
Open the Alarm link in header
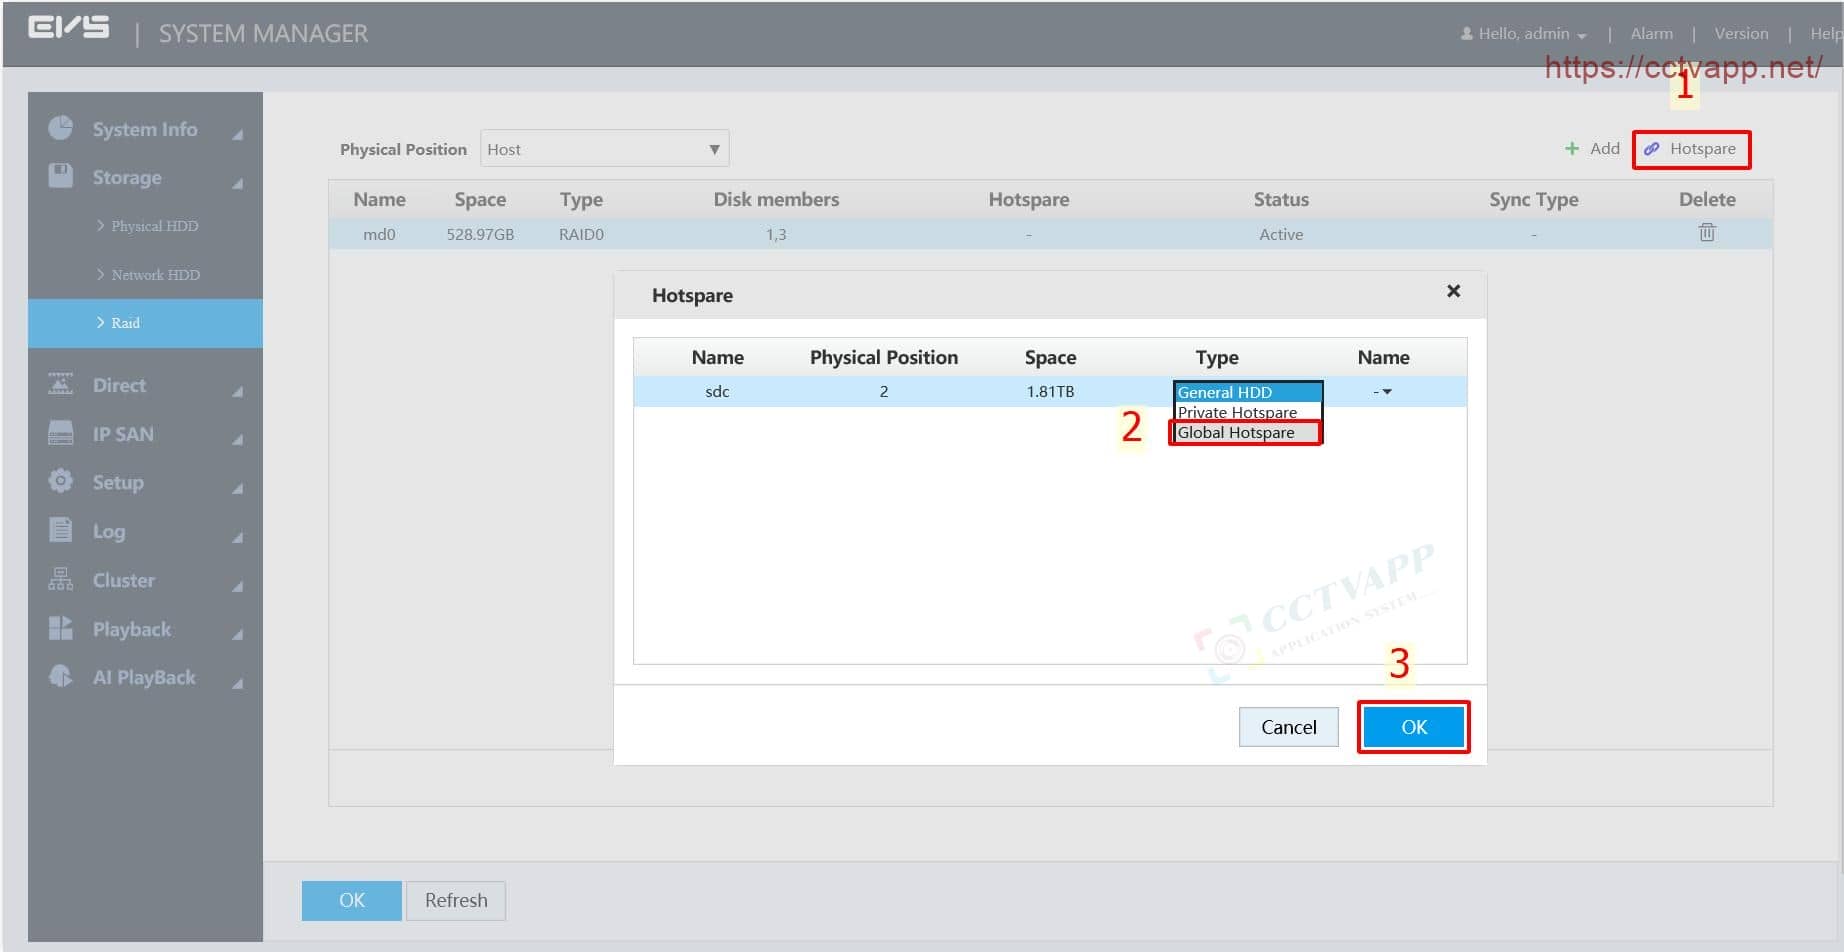pos(1651,34)
